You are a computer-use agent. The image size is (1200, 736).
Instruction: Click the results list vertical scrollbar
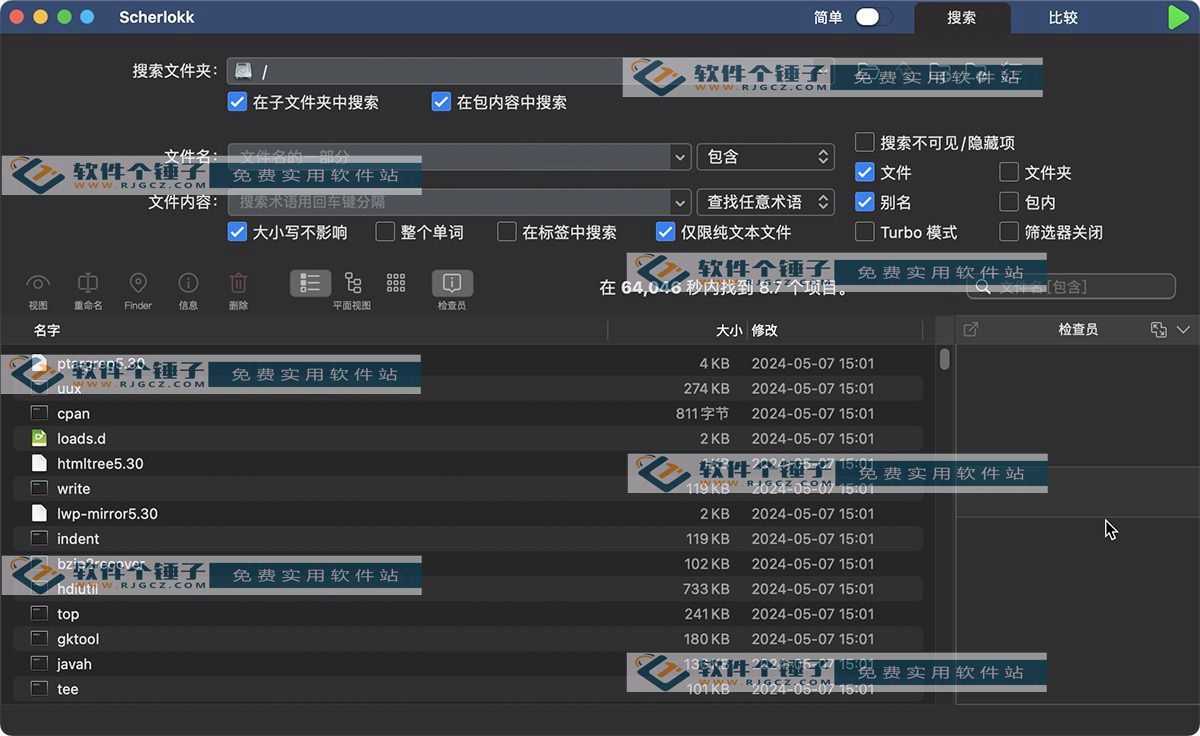click(945, 359)
